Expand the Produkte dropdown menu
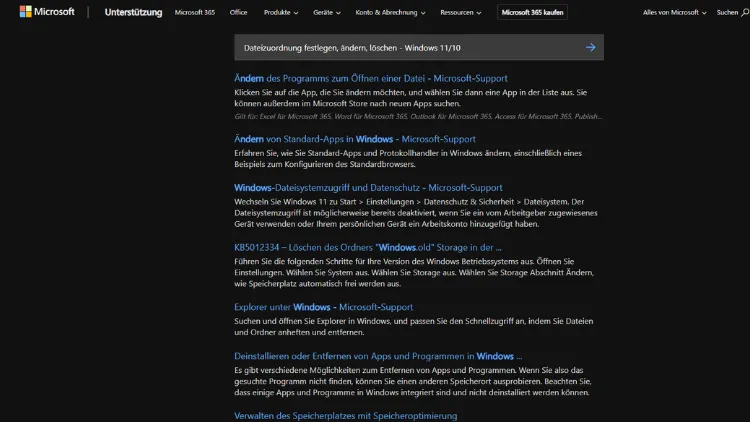Screen dimensions: 750x422 tap(281, 12)
